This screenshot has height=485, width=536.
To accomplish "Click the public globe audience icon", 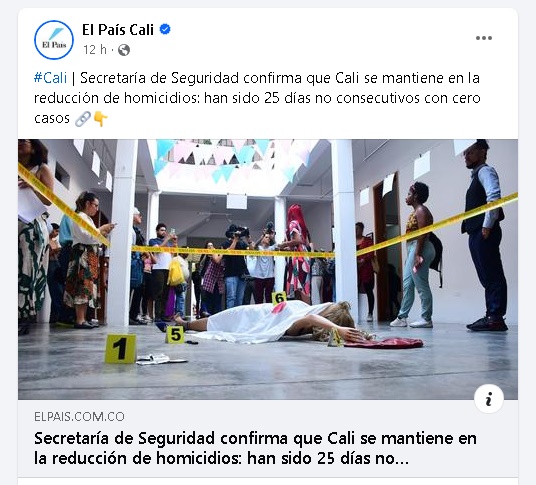I will click(x=124, y=50).
